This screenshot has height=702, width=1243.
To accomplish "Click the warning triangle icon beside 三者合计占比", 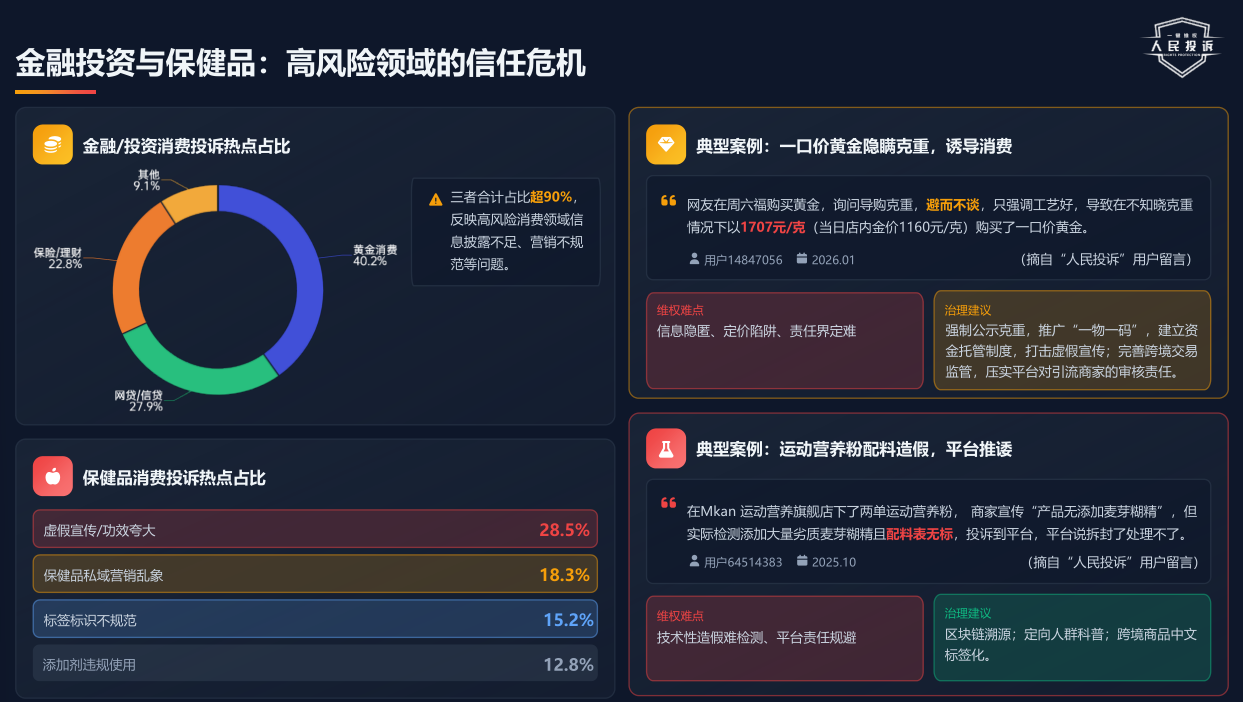I will [x=435, y=199].
